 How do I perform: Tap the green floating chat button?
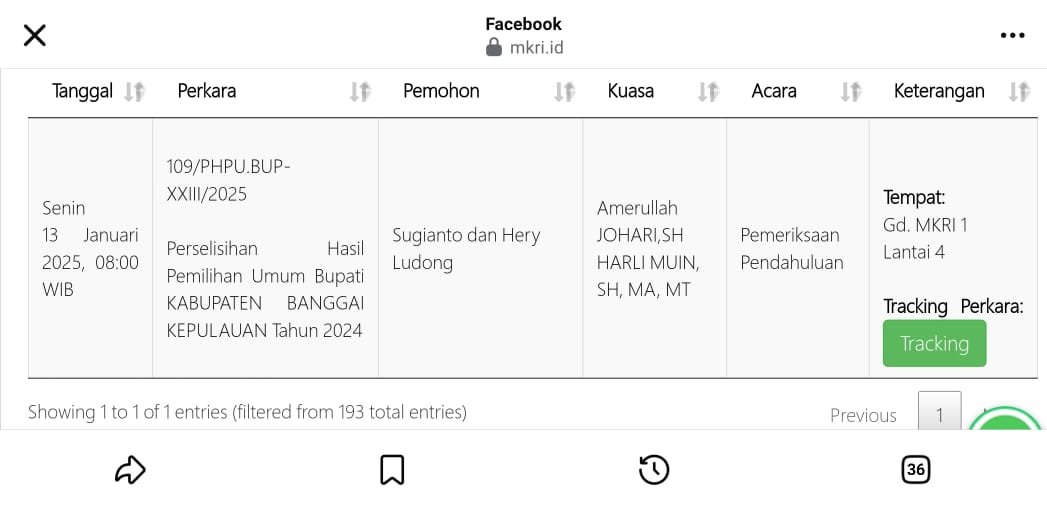tap(1006, 417)
